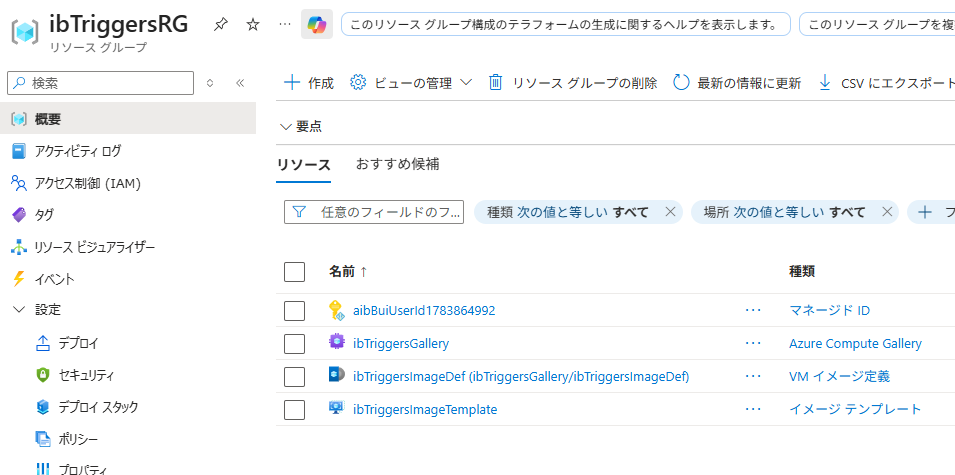The width and height of the screenshot is (955, 475).
Task: Click the ibTriggersImageDef image definition icon
Action: coord(337,375)
